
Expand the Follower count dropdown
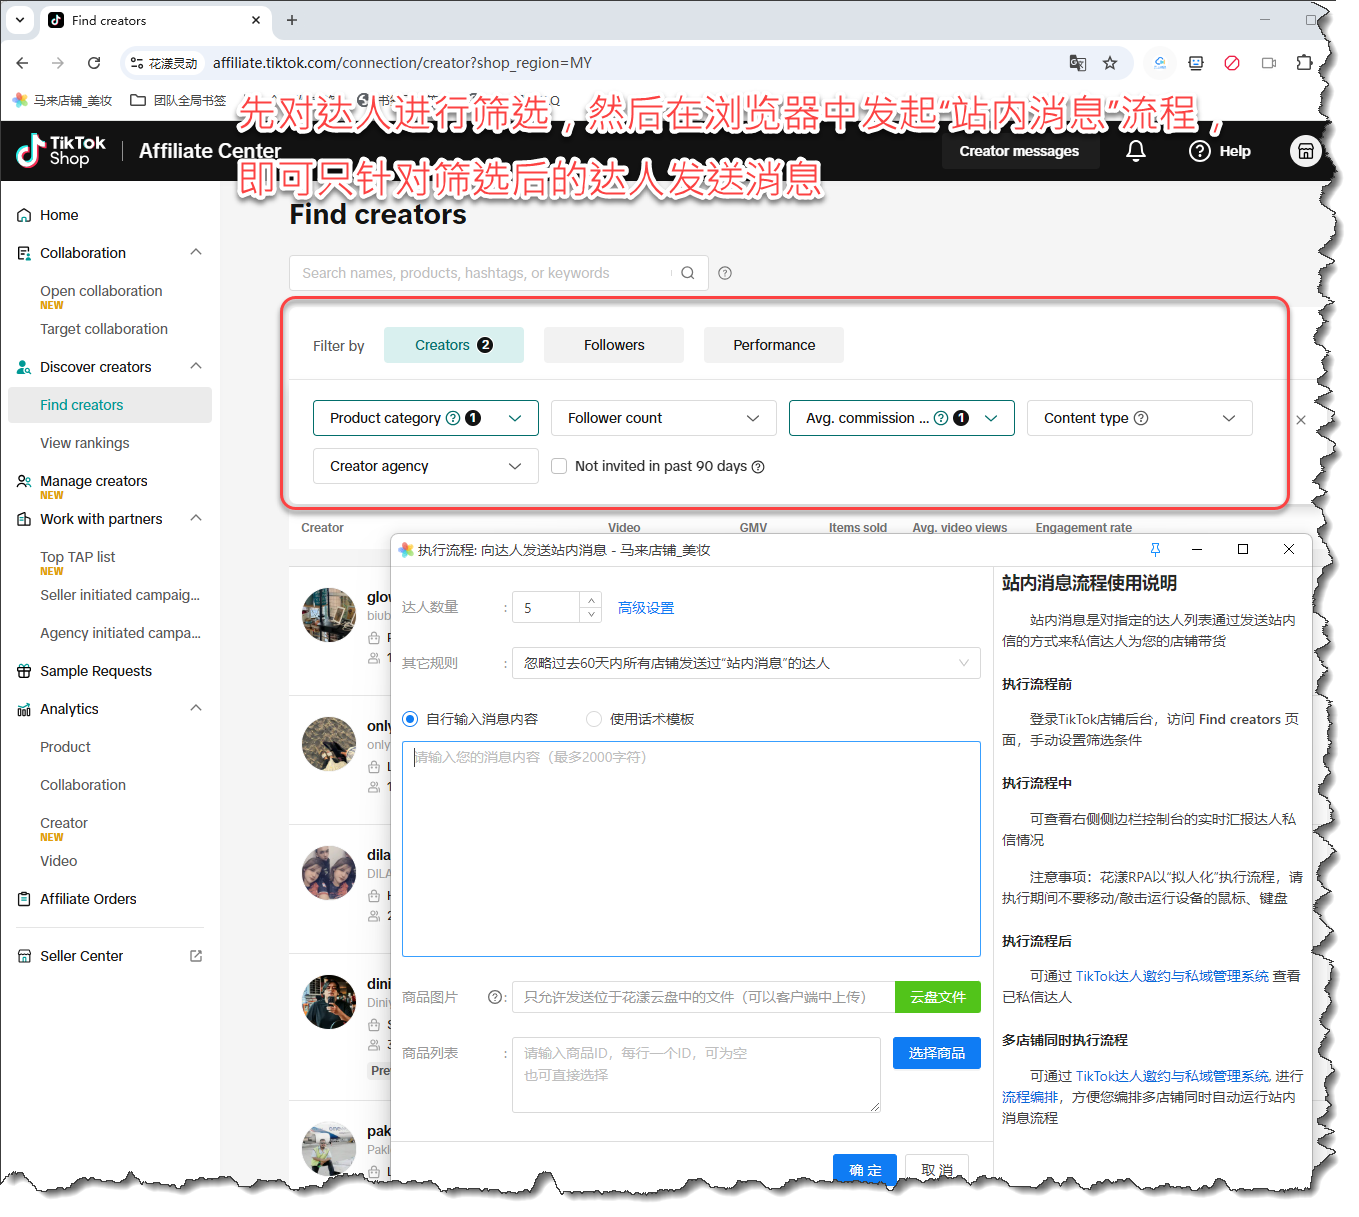663,418
